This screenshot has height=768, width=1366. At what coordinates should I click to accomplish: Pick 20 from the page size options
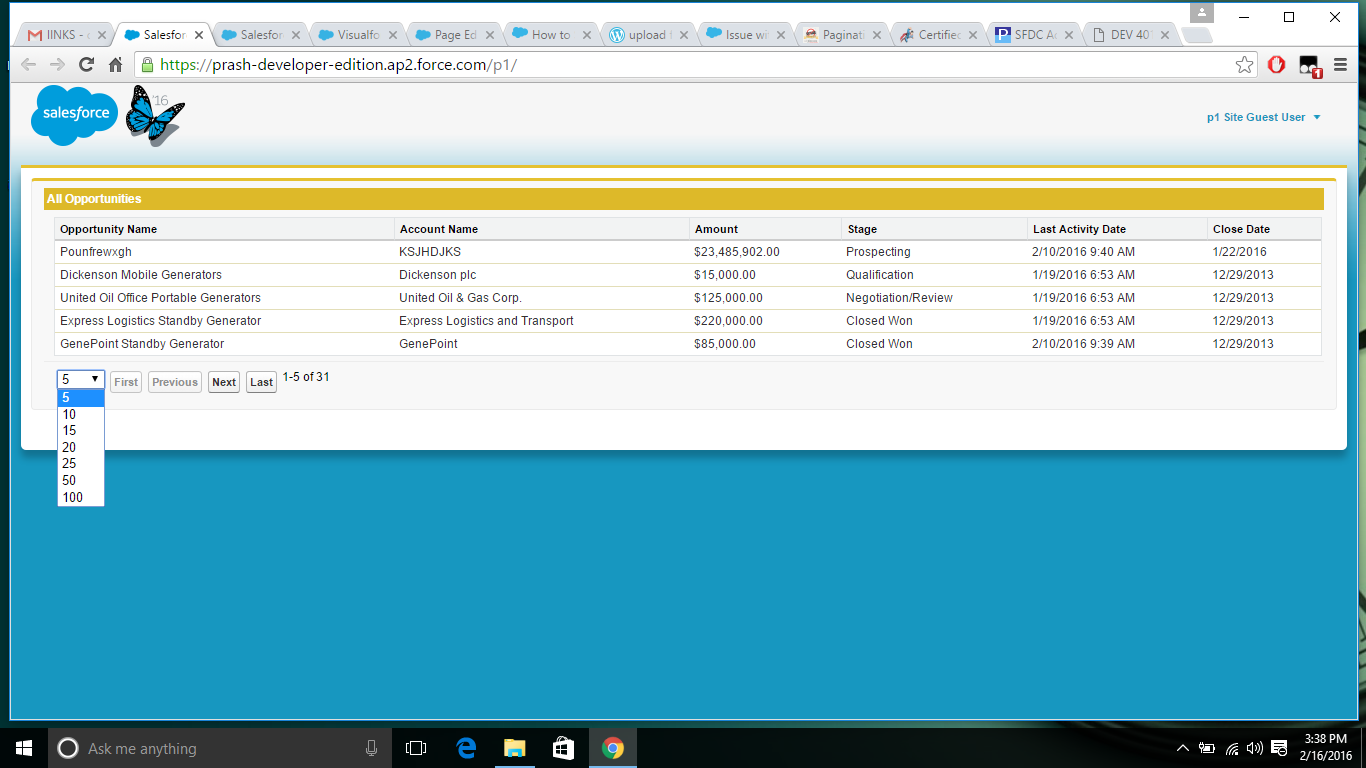81,448
